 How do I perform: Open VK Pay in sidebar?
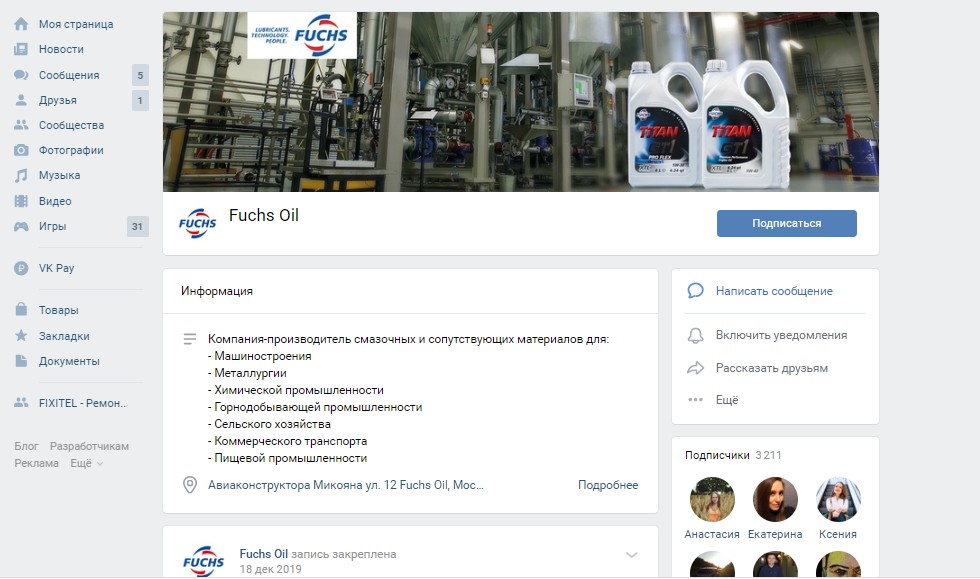point(56,268)
